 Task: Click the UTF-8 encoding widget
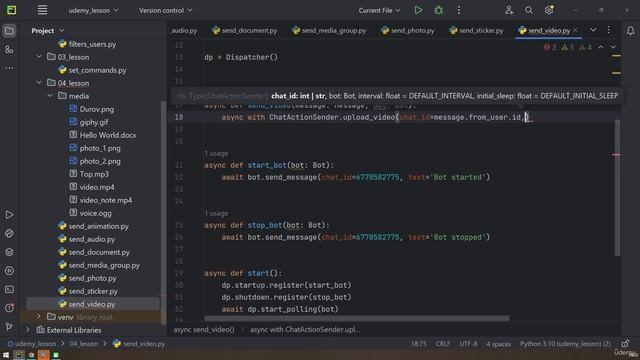point(468,344)
